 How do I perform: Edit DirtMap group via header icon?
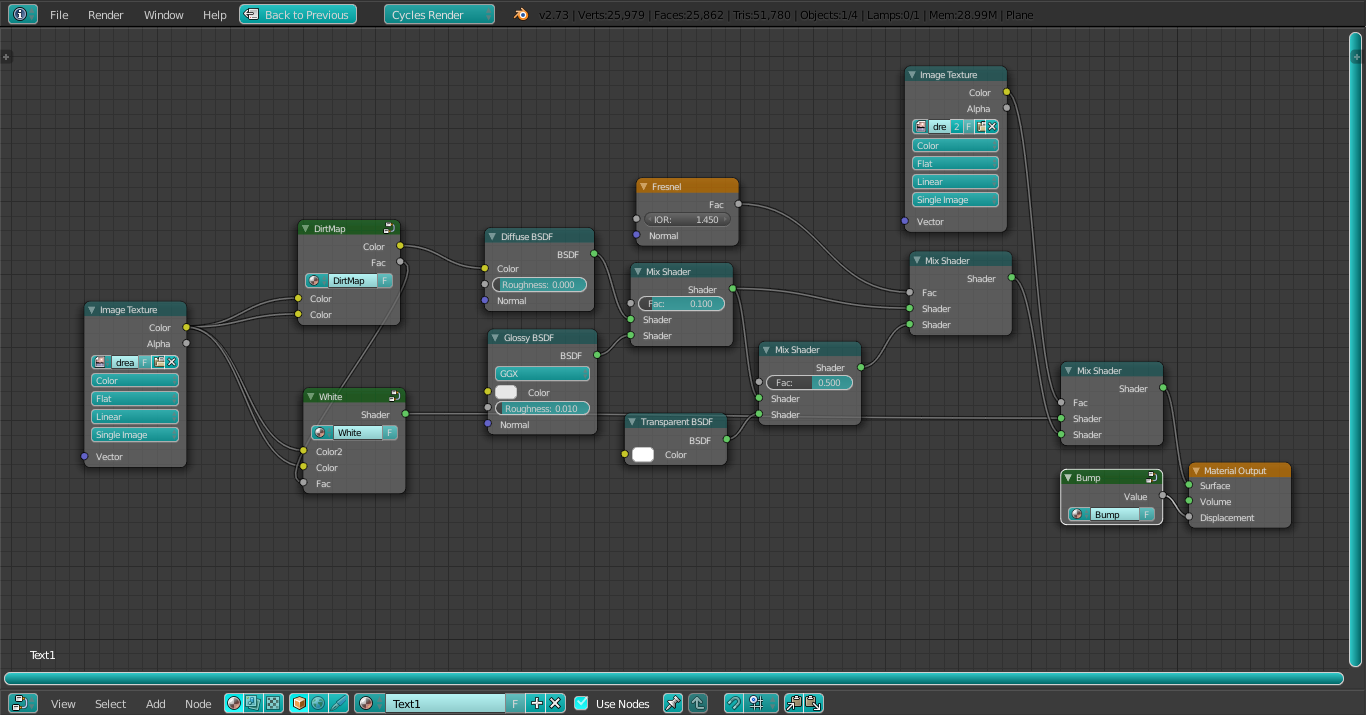tap(389, 228)
